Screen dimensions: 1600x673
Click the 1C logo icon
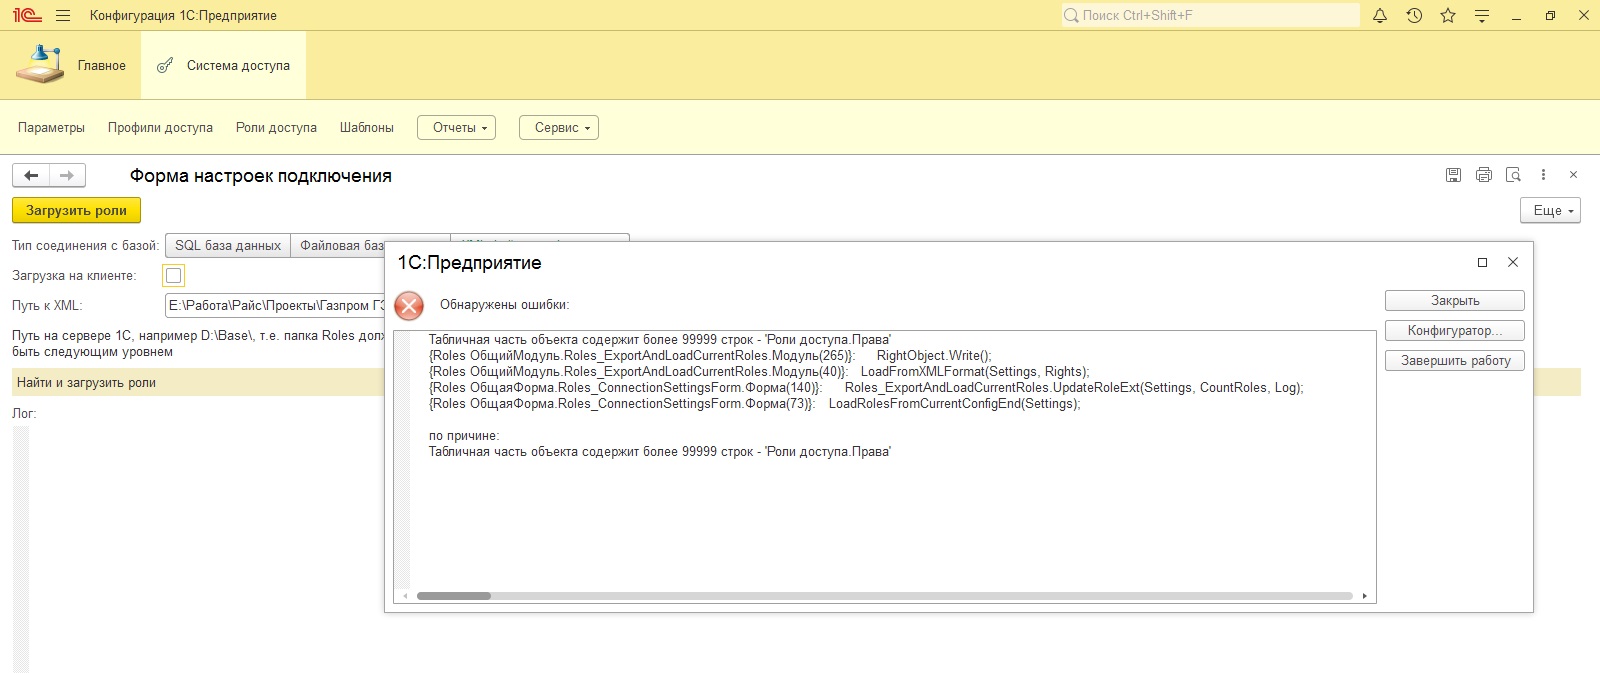(x=27, y=15)
